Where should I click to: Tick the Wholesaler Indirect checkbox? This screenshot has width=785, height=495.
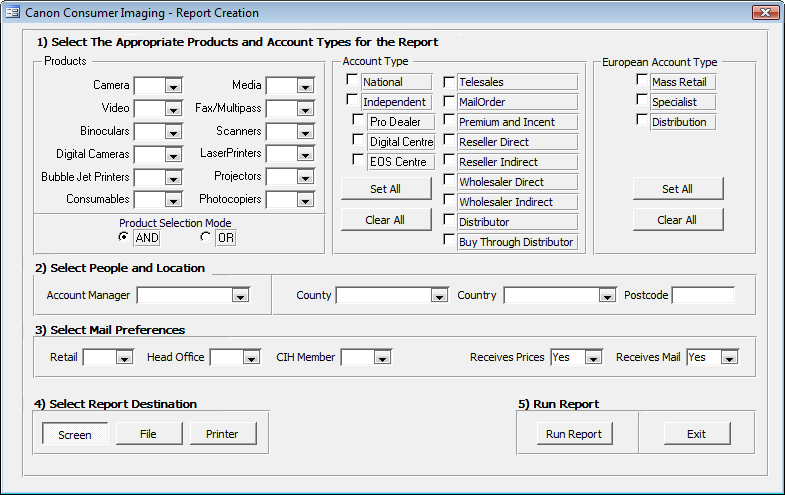[x=449, y=200]
